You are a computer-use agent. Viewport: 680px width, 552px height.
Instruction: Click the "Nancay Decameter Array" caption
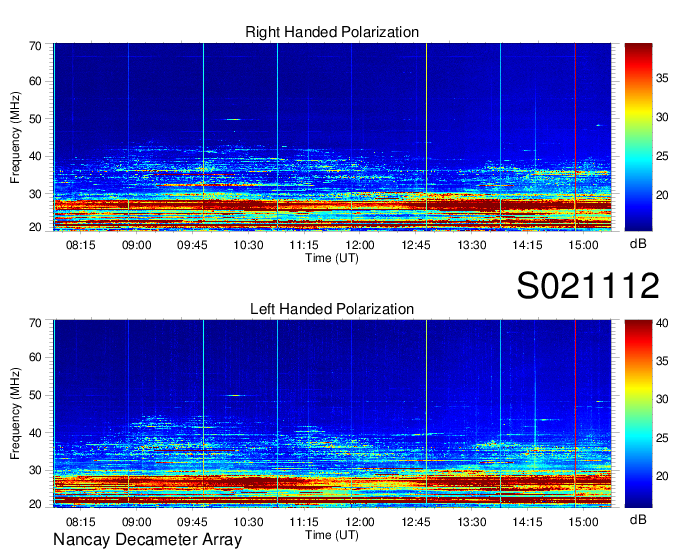[x=147, y=540]
